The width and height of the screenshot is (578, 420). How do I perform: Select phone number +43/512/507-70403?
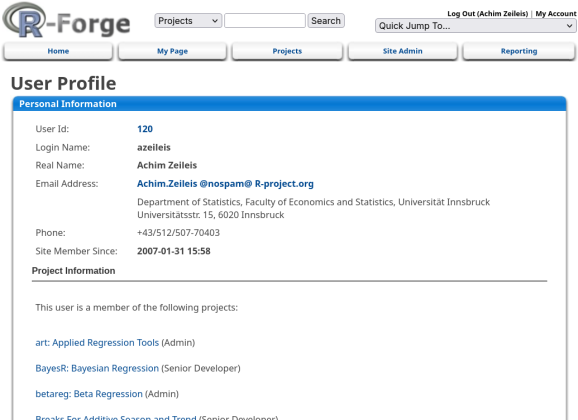pos(178,233)
